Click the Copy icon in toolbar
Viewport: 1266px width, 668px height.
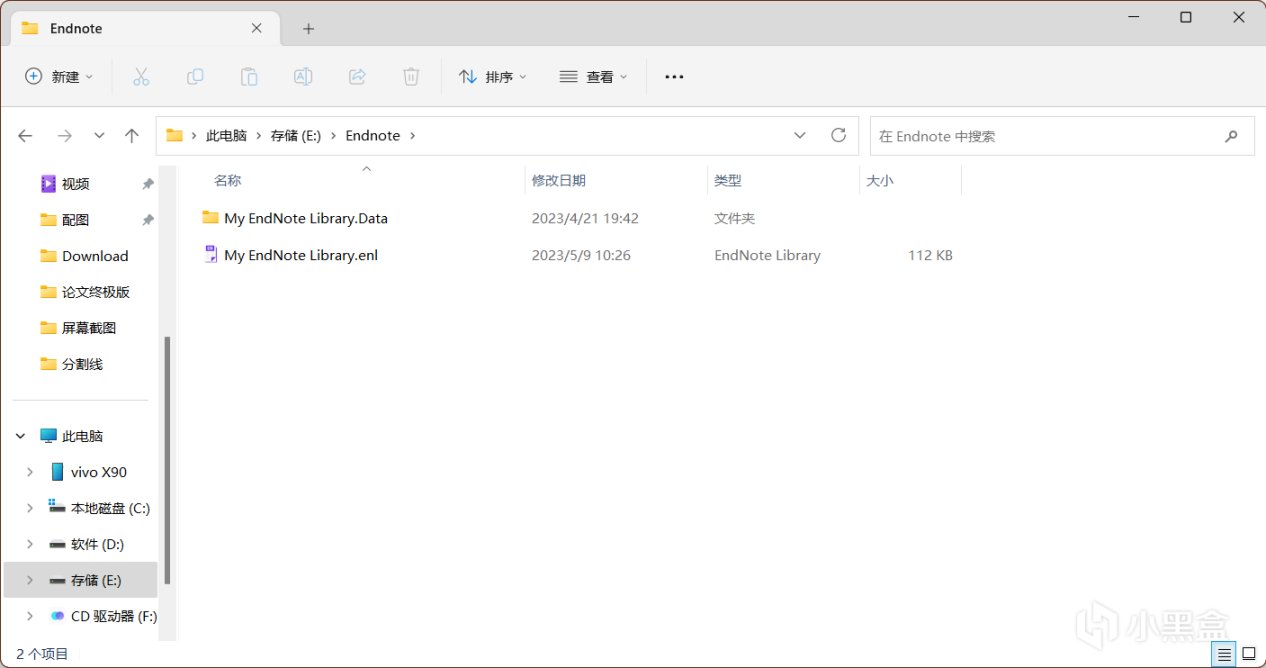(195, 77)
